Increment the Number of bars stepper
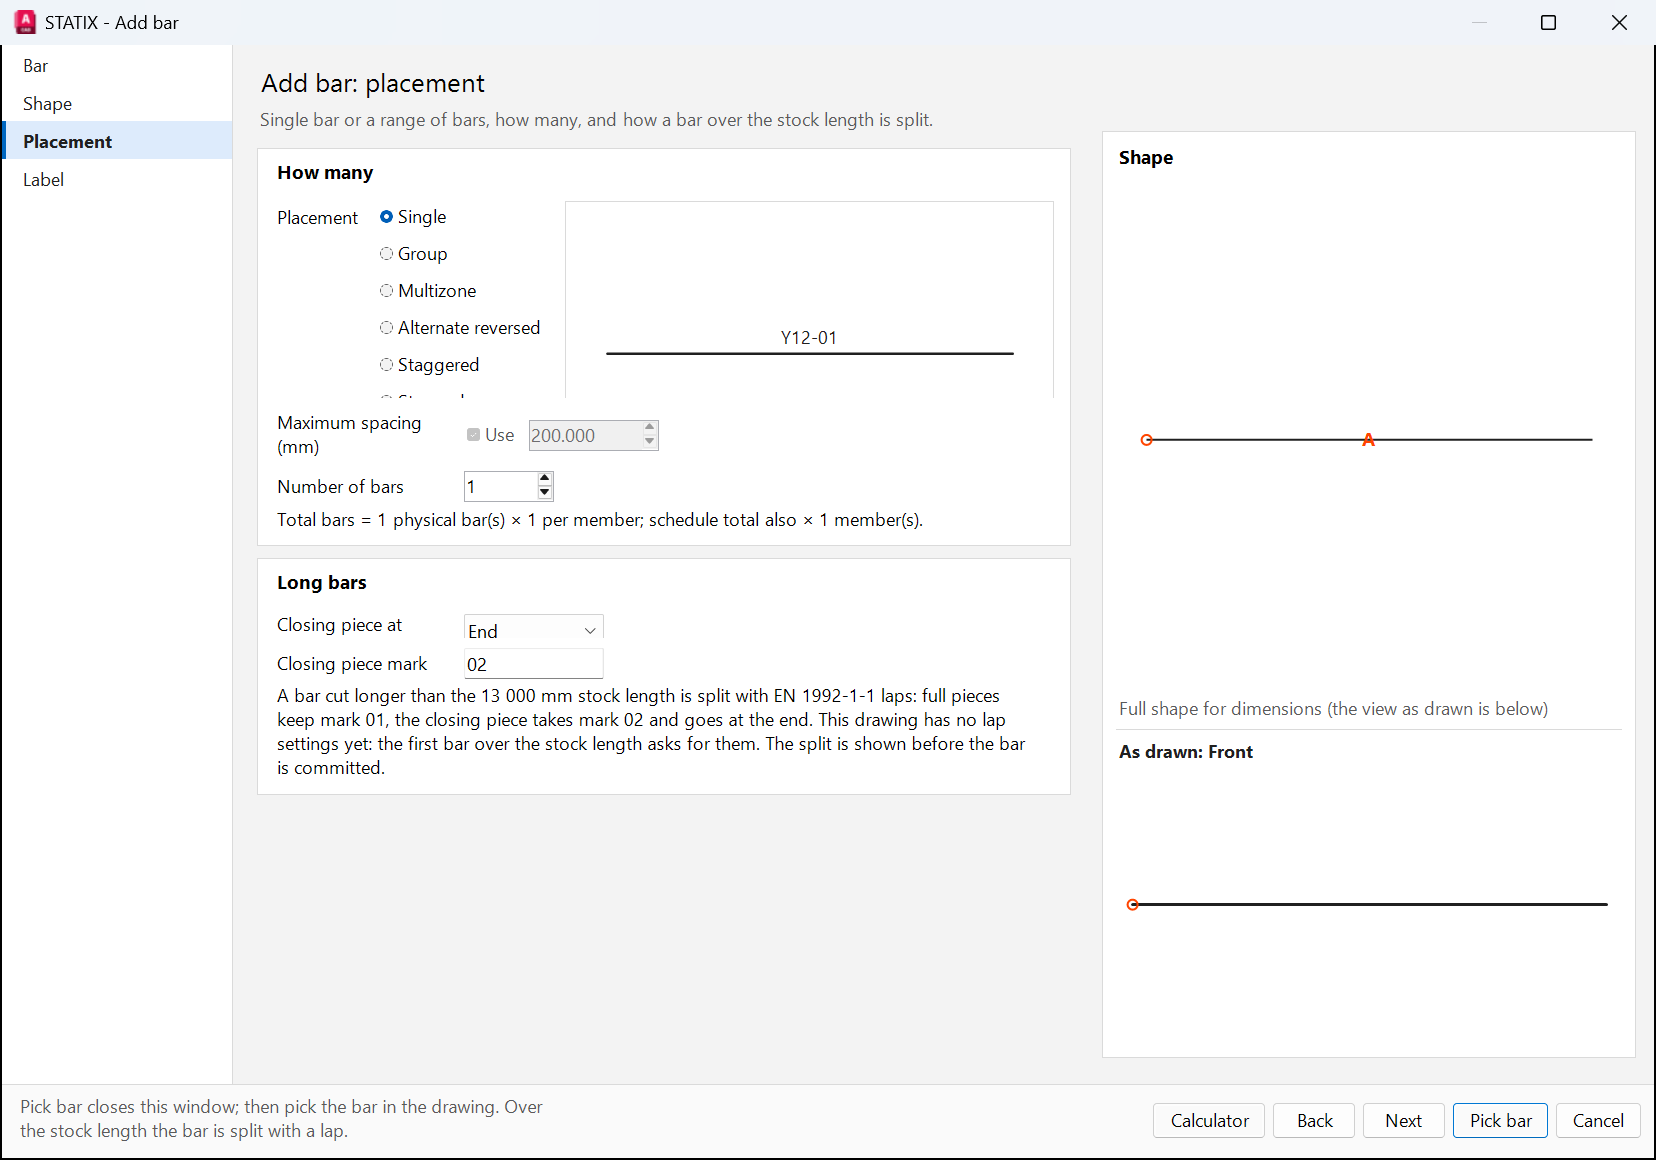This screenshot has height=1160, width=1656. pyautogui.click(x=545, y=479)
